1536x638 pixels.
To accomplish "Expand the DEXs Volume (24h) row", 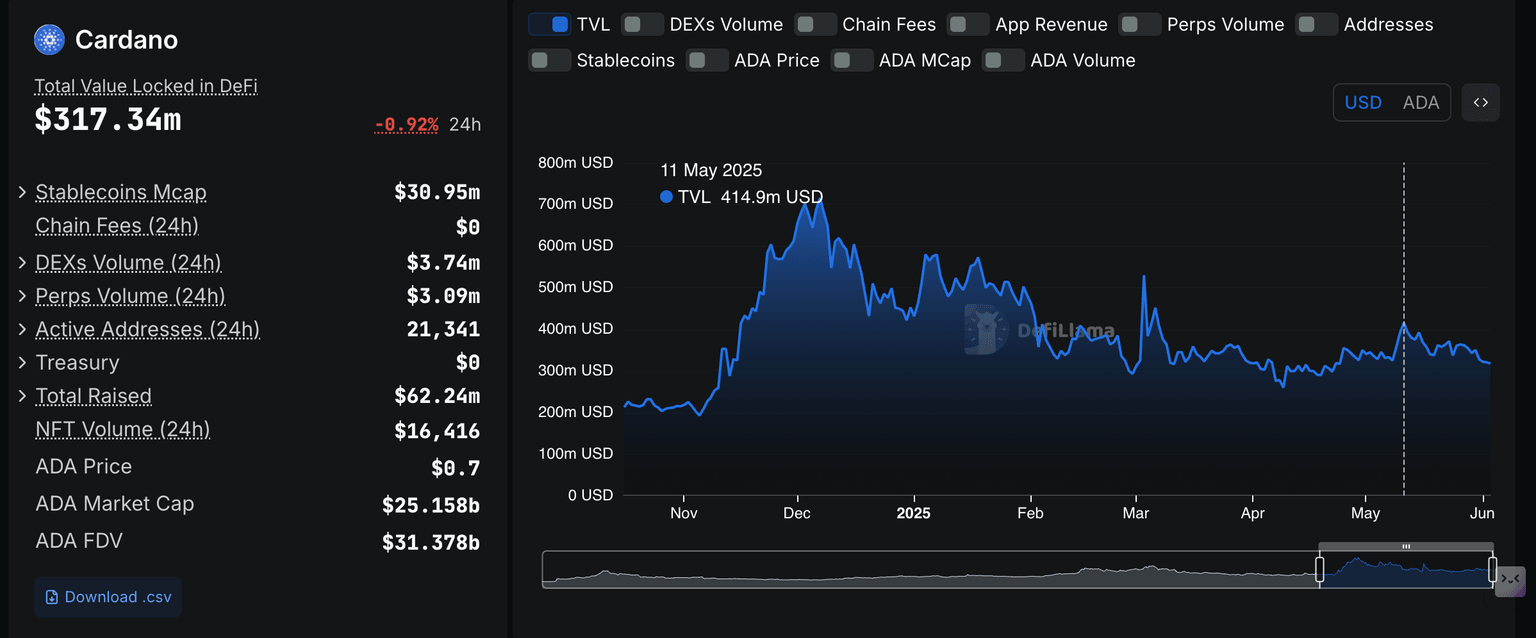I will click(x=22, y=263).
